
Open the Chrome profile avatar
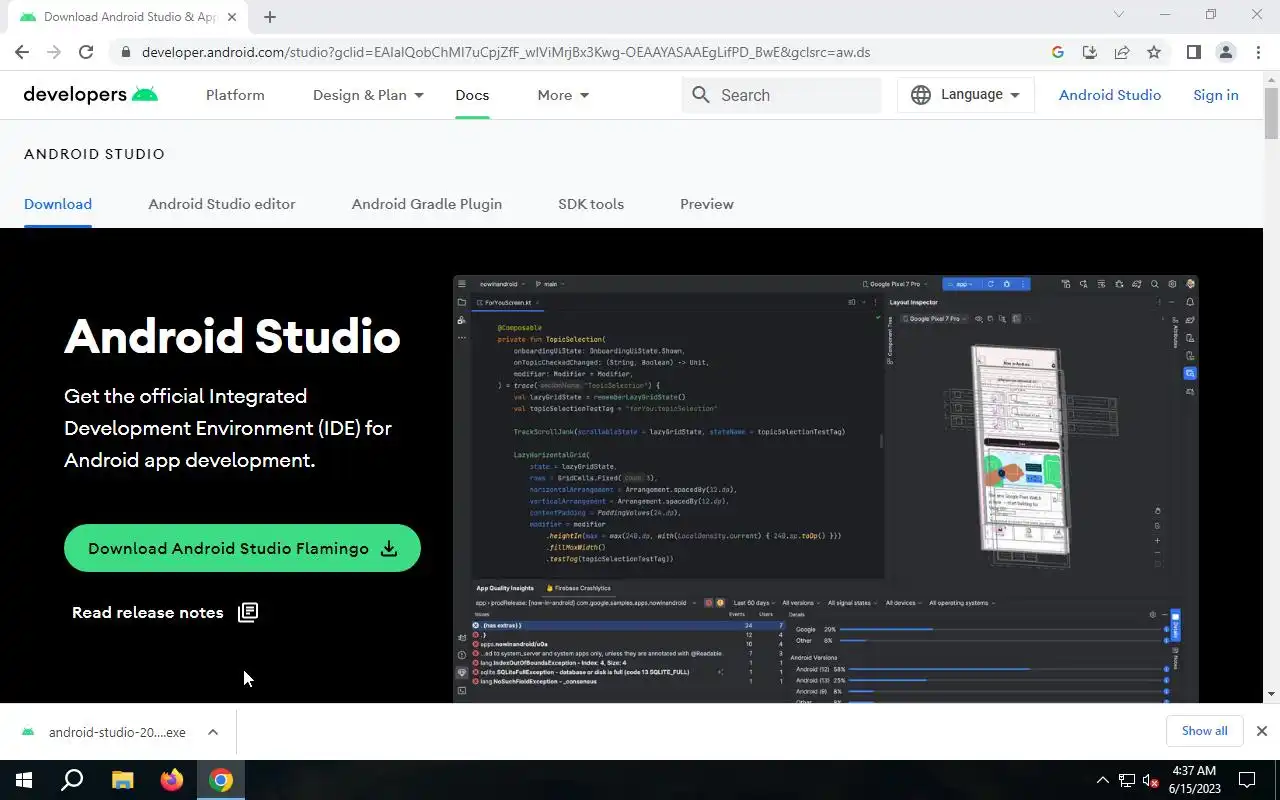coord(1225,52)
